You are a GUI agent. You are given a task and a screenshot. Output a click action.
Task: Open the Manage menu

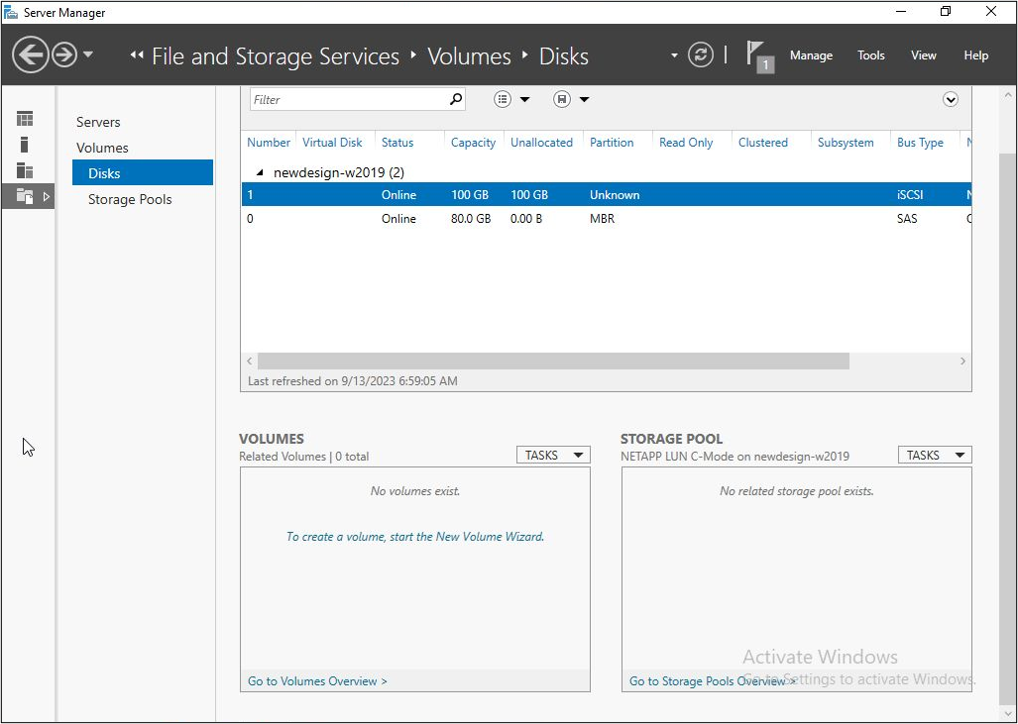click(810, 56)
